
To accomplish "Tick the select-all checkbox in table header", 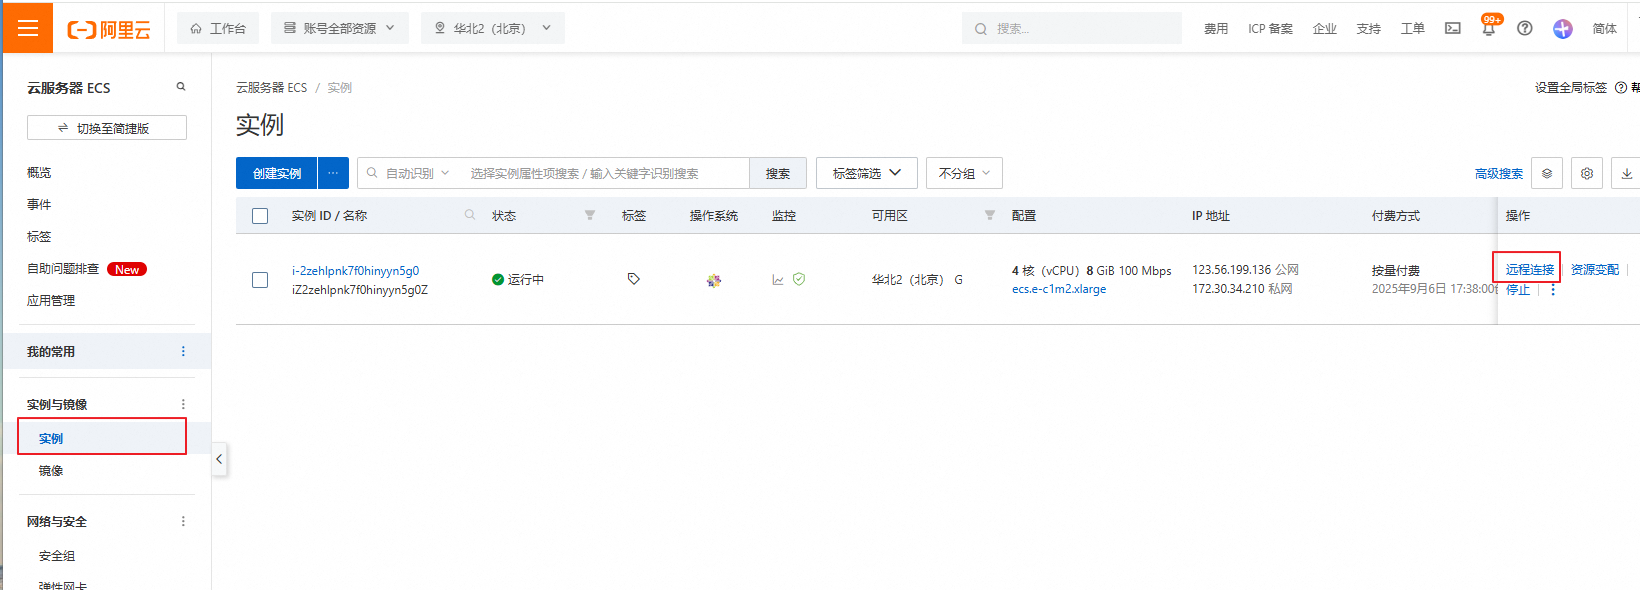I will click(260, 216).
